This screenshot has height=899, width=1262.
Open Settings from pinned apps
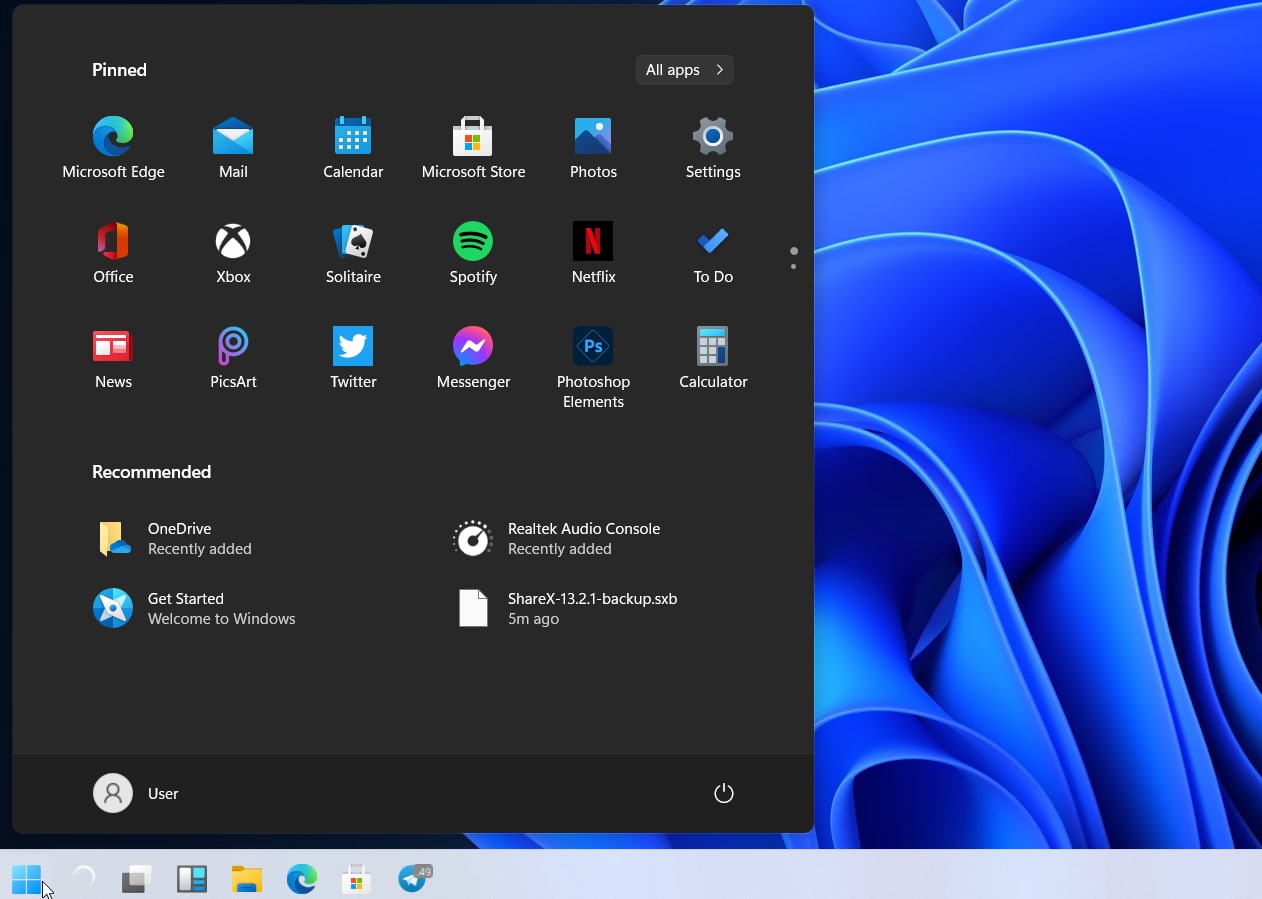pos(713,147)
